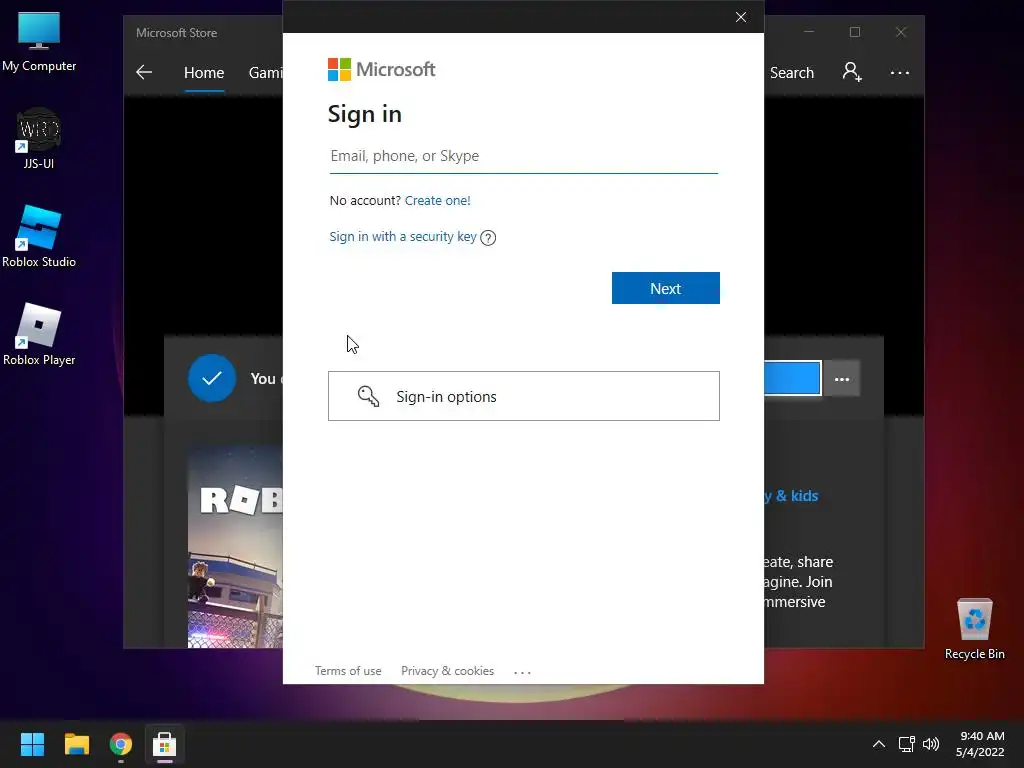Click the back arrow in Microsoft Store
1024x768 pixels.
[x=144, y=72]
